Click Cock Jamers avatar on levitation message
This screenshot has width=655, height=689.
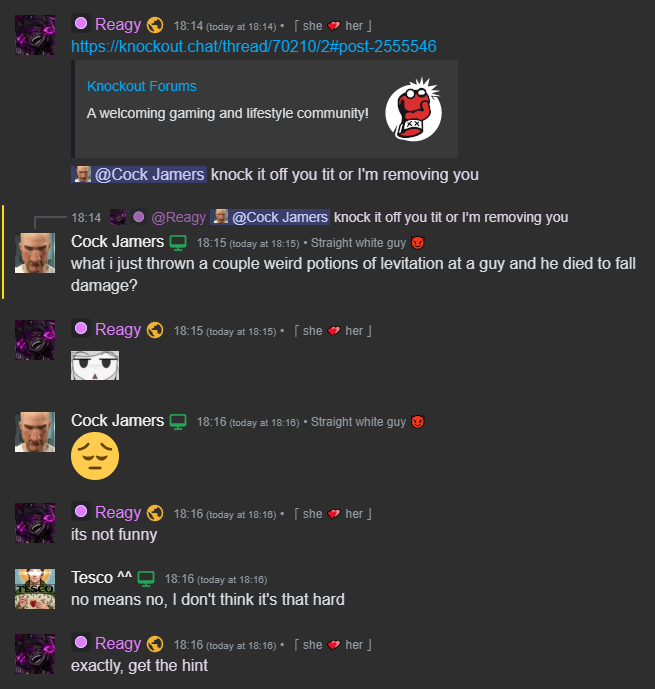click(35, 253)
